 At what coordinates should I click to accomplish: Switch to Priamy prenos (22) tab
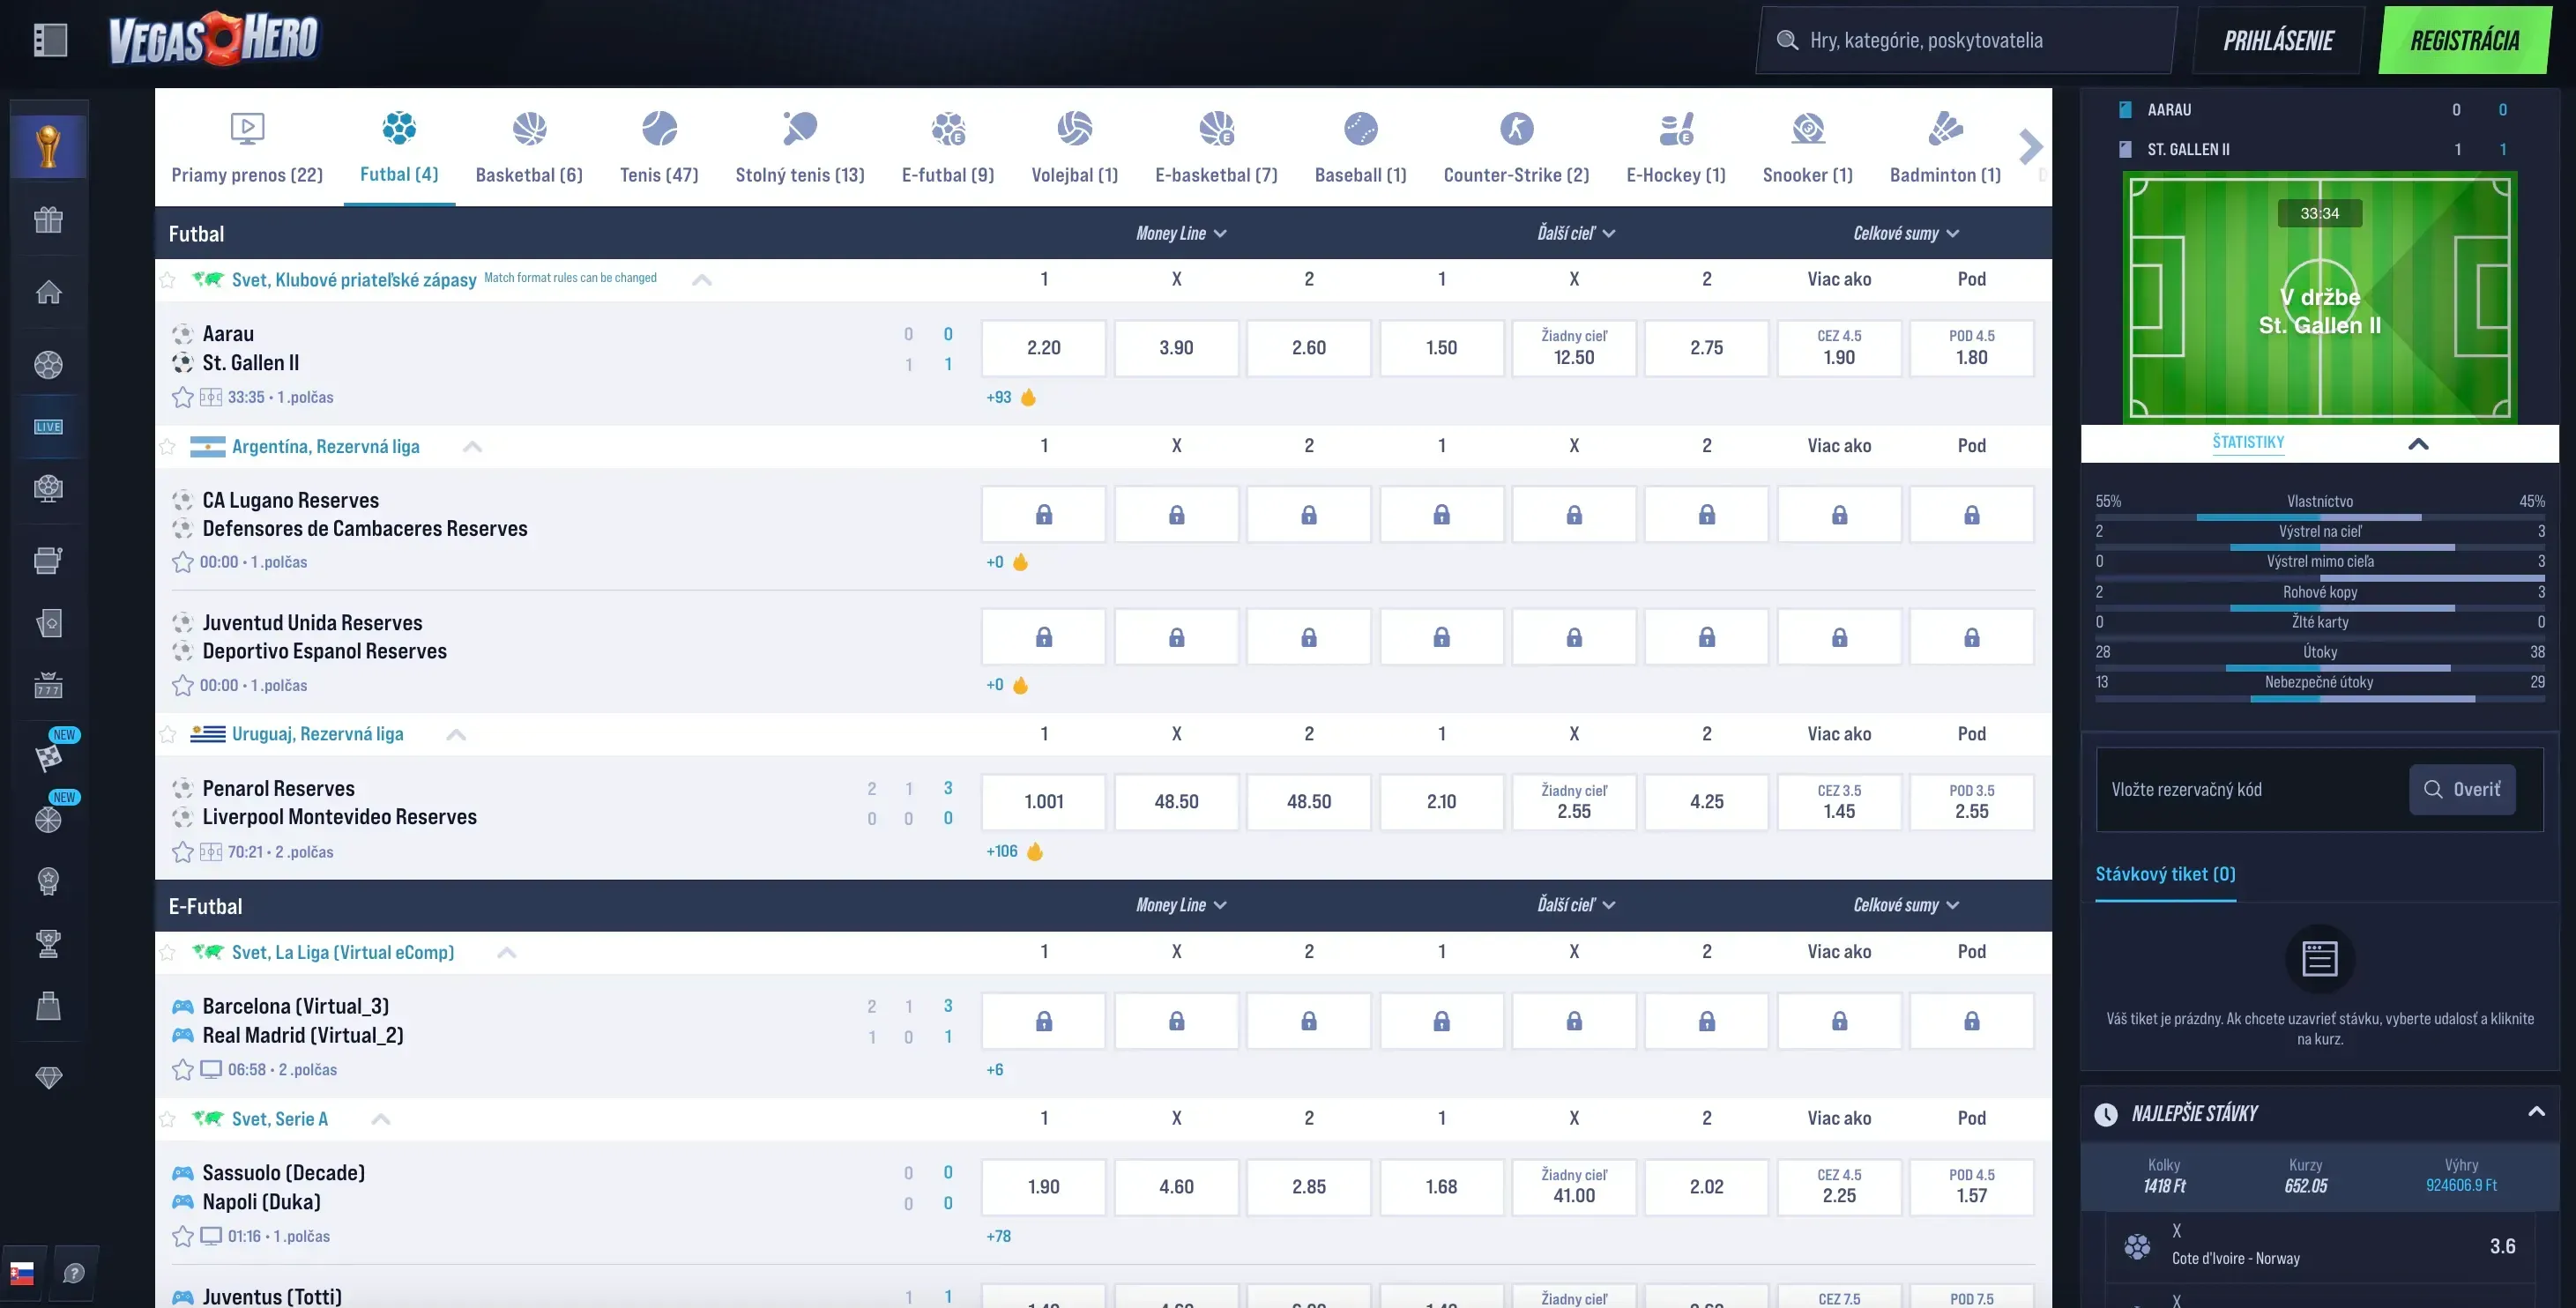247,147
